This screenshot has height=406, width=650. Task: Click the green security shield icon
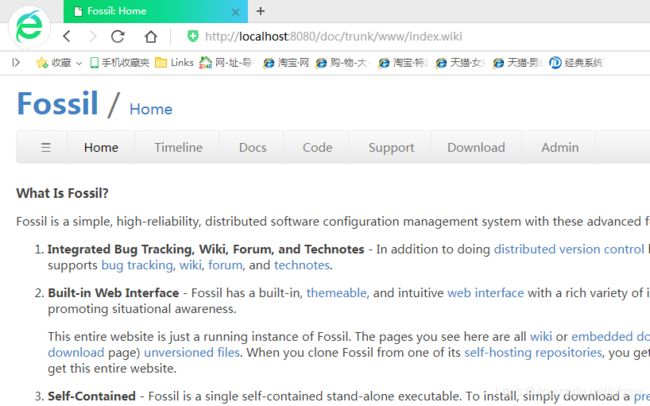(193, 36)
